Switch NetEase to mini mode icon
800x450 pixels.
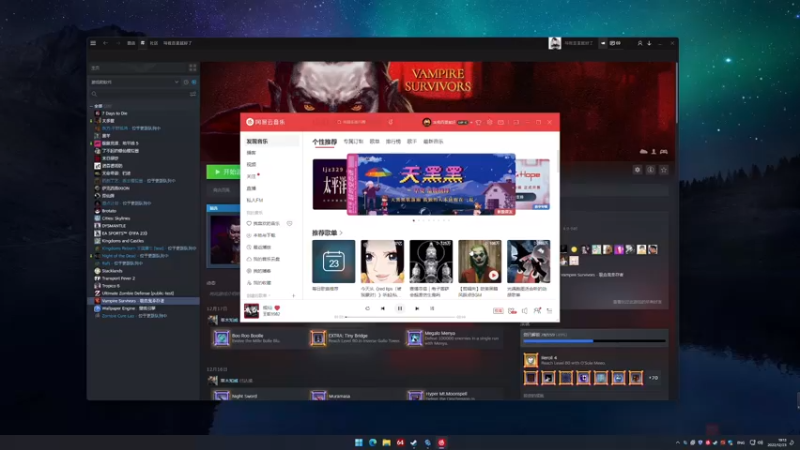pyautogui.click(x=516, y=122)
